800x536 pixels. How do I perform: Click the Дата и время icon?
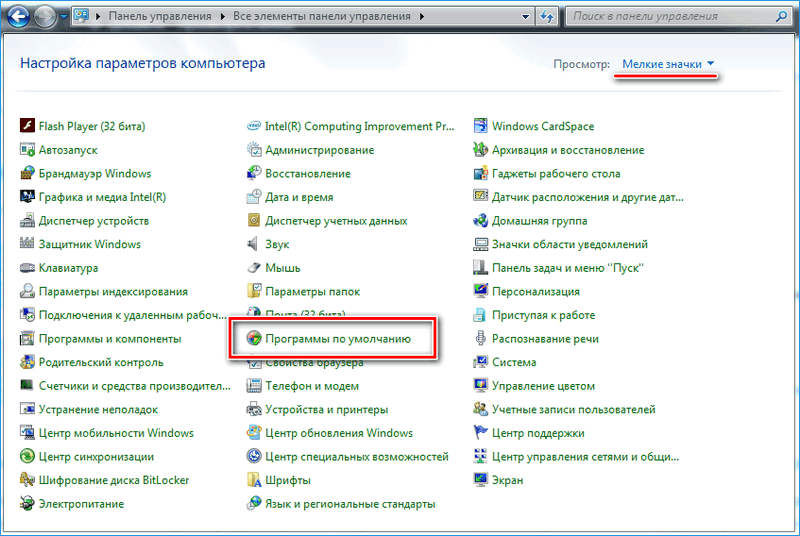coord(254,197)
